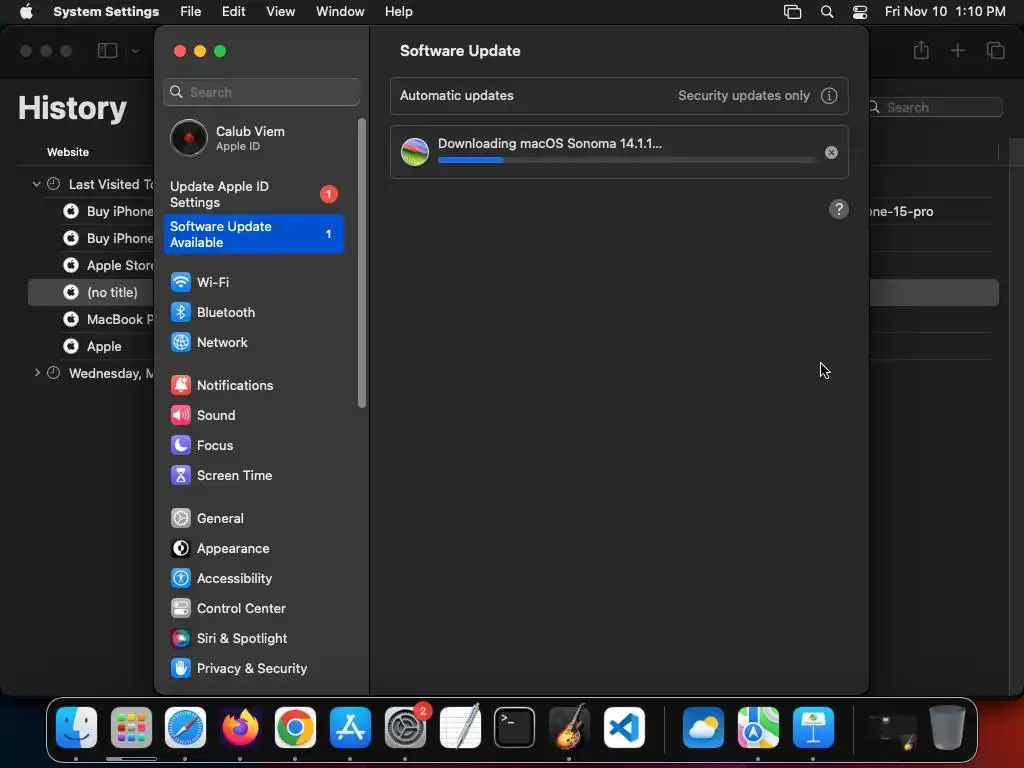Open Weather app from the Dock
The image size is (1024, 768).
point(703,728)
